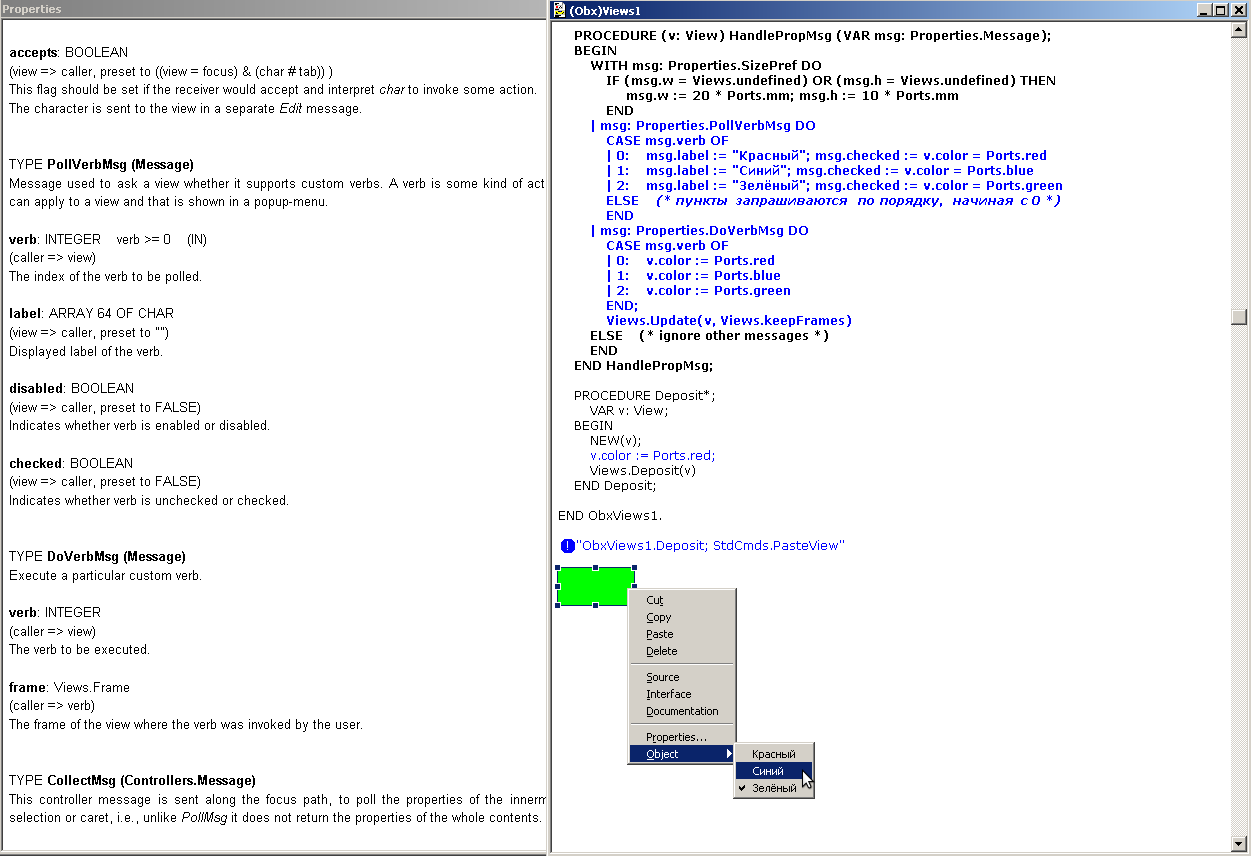Click the scrollbar up arrow

pyautogui.click(x=1240, y=30)
